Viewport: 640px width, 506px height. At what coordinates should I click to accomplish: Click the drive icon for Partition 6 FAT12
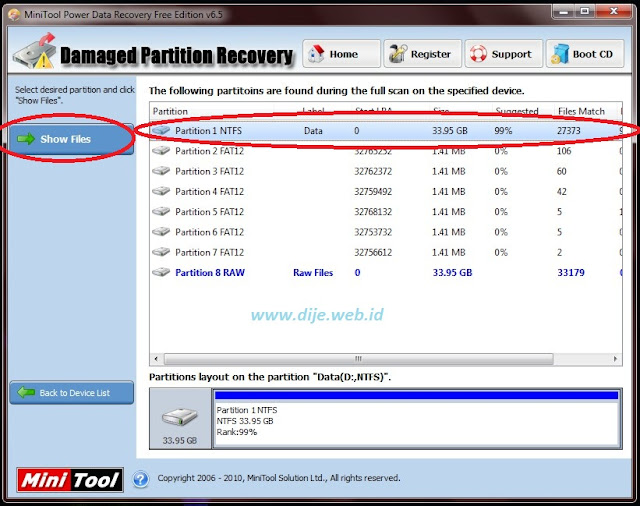point(161,232)
